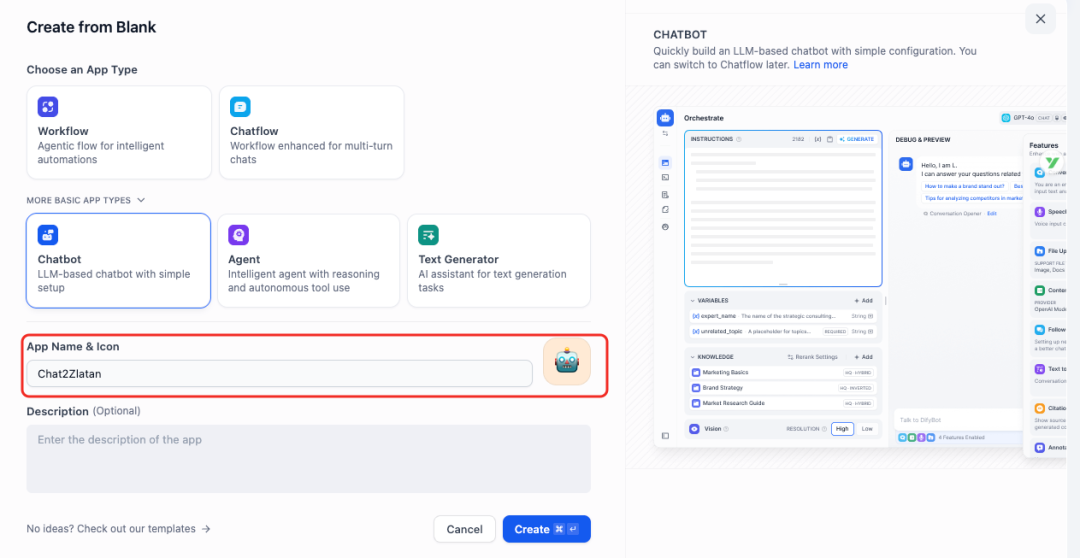Click the Create button
Screen dimensions: 1080x558
click(547, 529)
